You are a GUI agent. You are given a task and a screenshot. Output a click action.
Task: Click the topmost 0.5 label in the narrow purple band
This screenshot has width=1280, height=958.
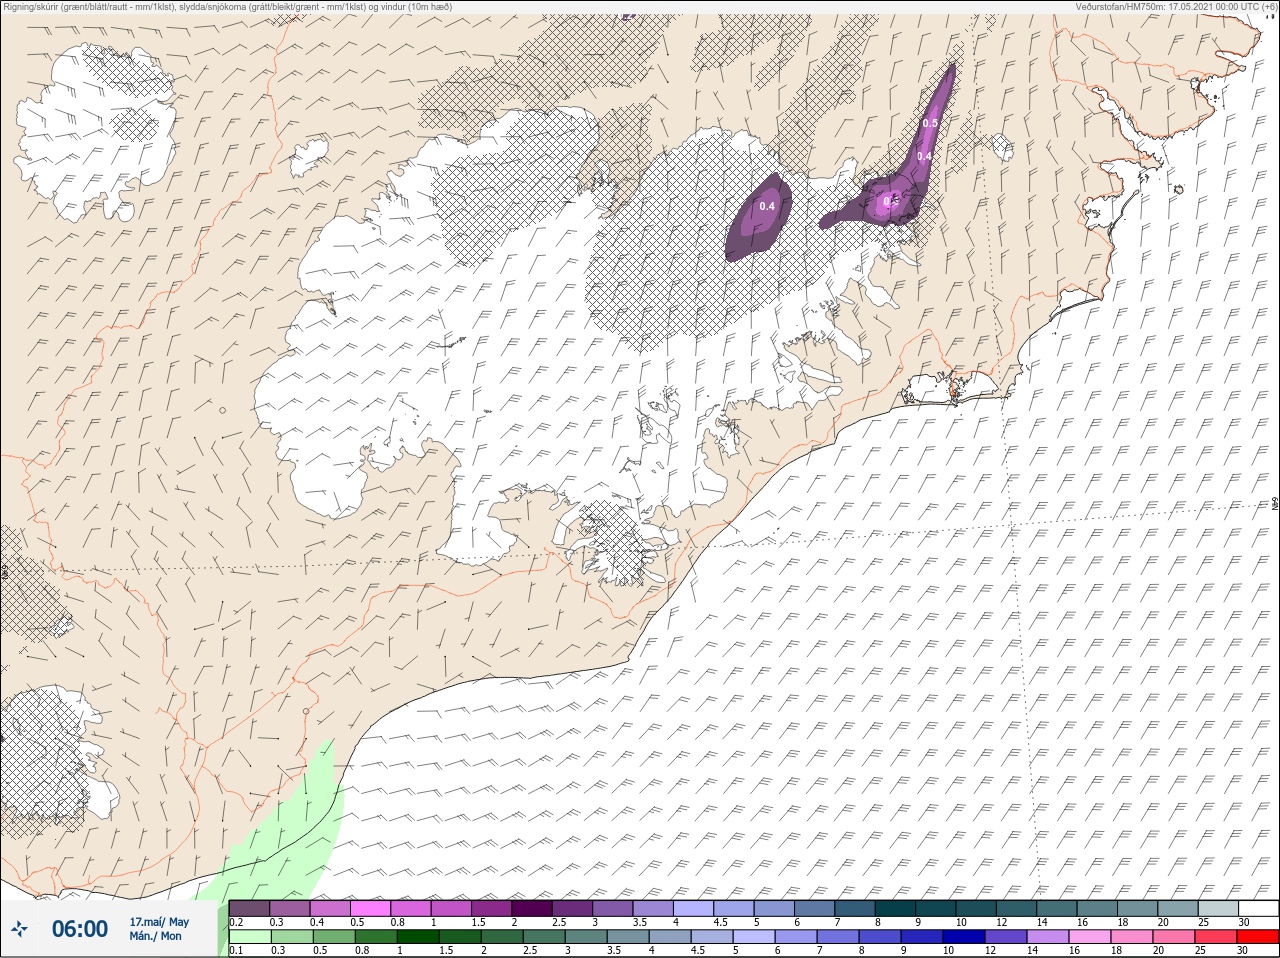[930, 123]
